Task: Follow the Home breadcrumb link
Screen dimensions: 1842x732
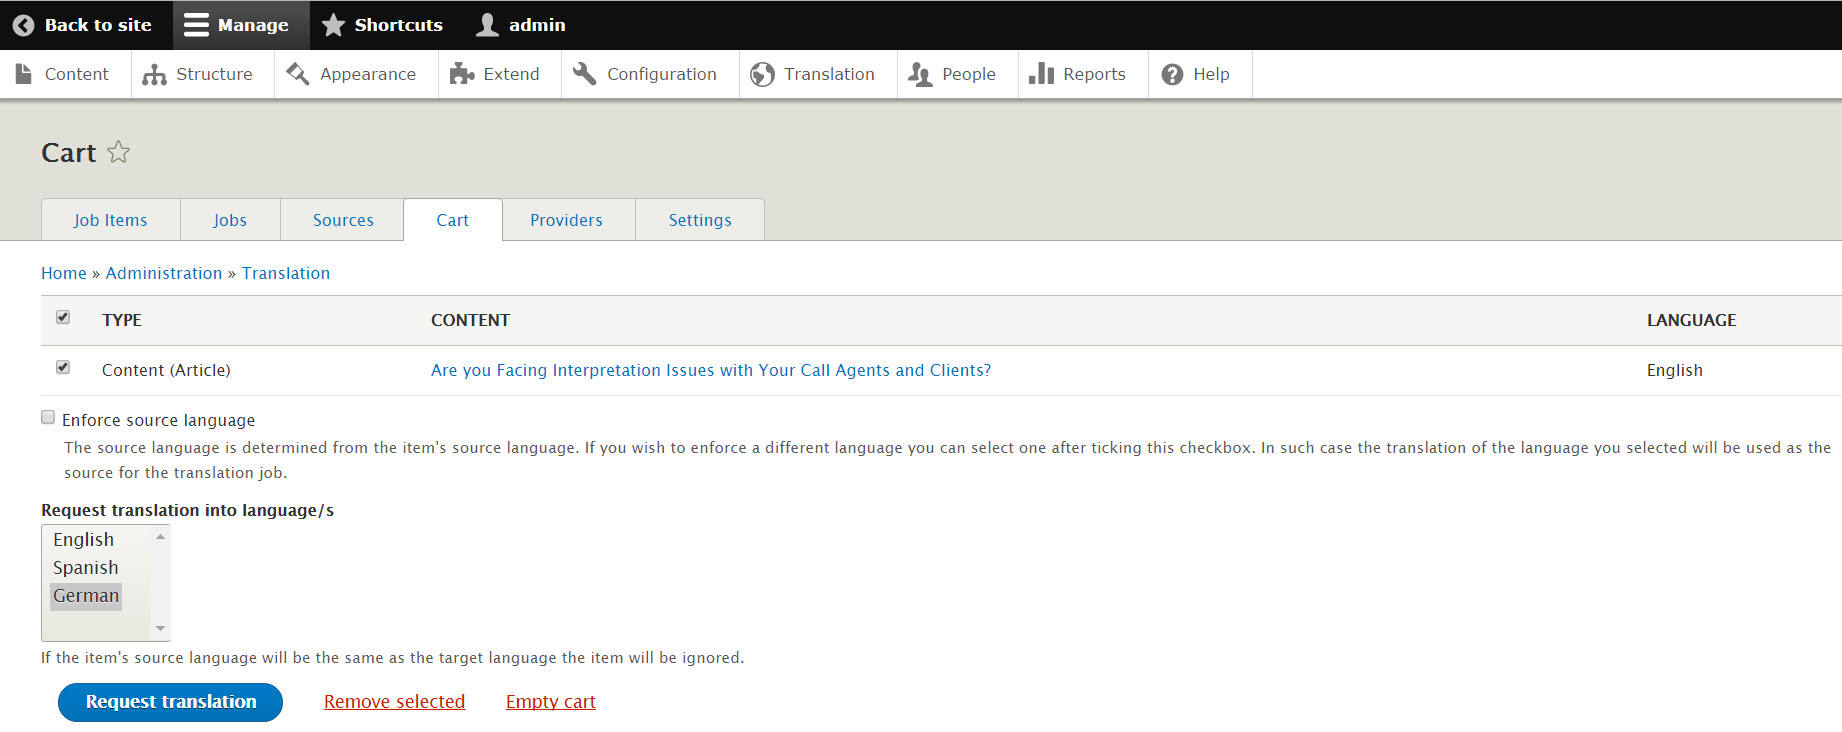Action: (64, 273)
